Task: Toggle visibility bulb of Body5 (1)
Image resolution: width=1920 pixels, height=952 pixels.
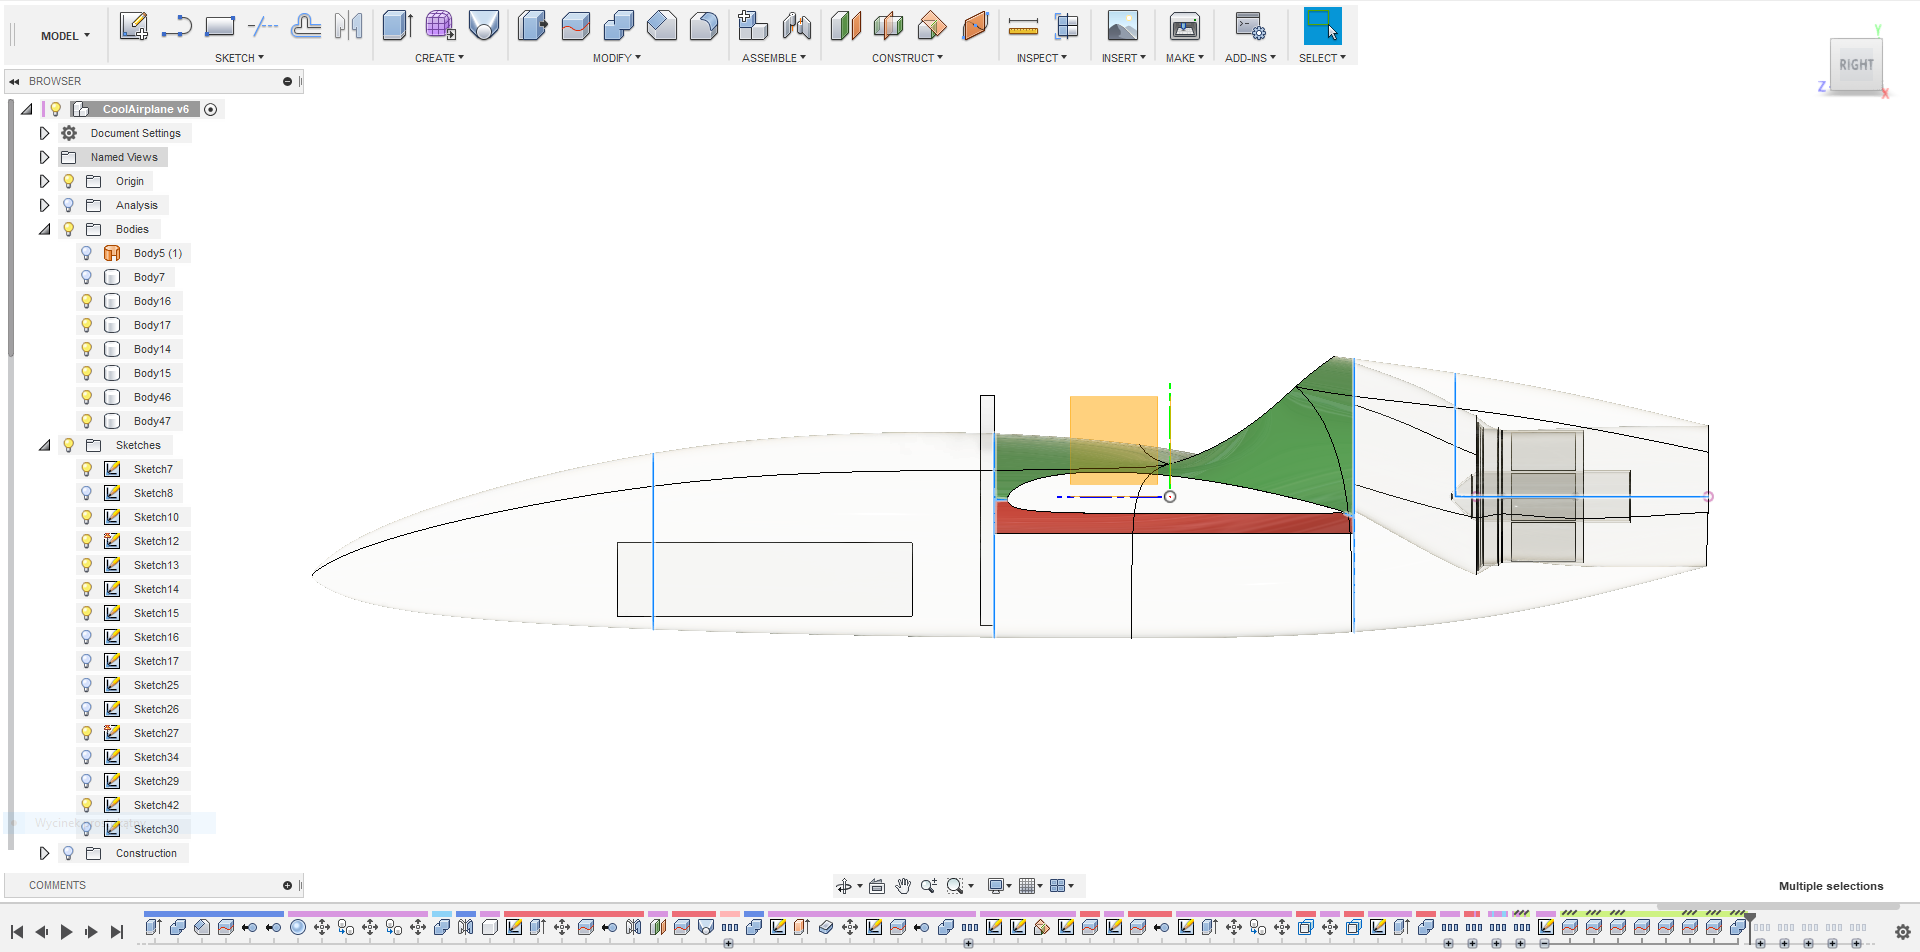Action: click(x=87, y=253)
